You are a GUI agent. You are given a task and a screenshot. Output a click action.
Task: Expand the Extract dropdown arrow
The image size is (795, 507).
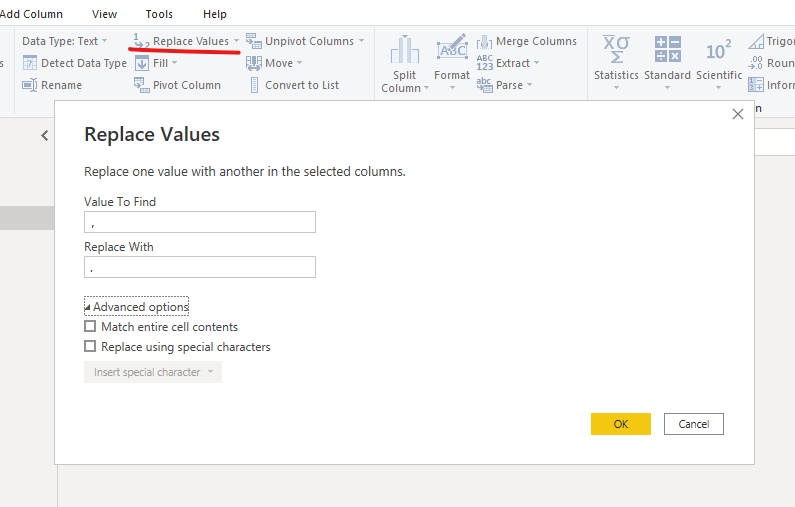coord(536,63)
